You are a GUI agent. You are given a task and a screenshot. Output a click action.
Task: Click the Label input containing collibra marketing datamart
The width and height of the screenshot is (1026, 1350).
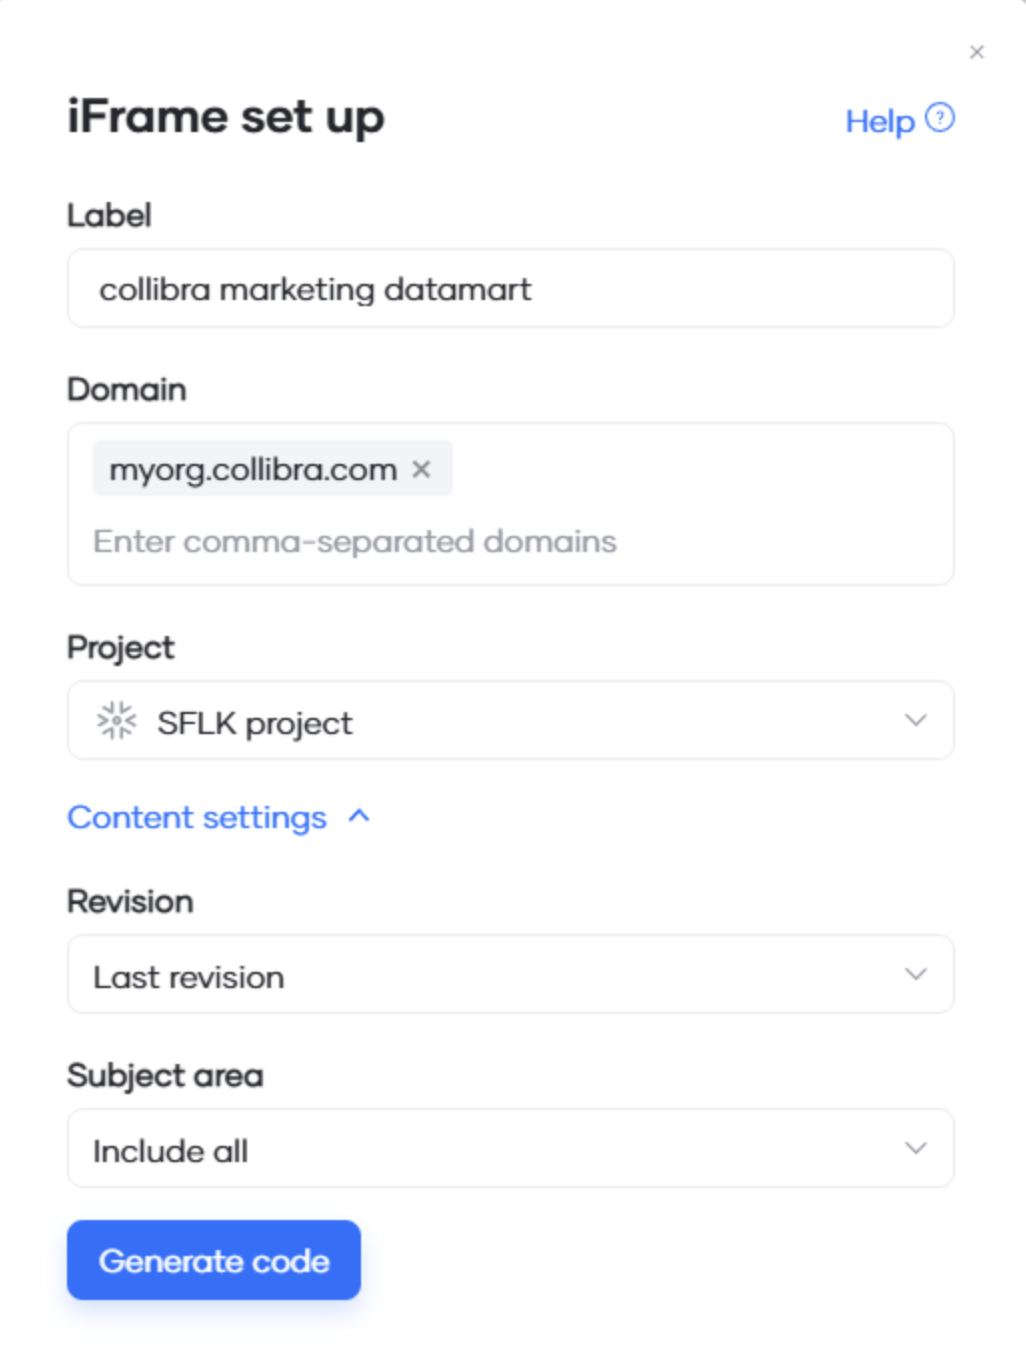coord(511,288)
